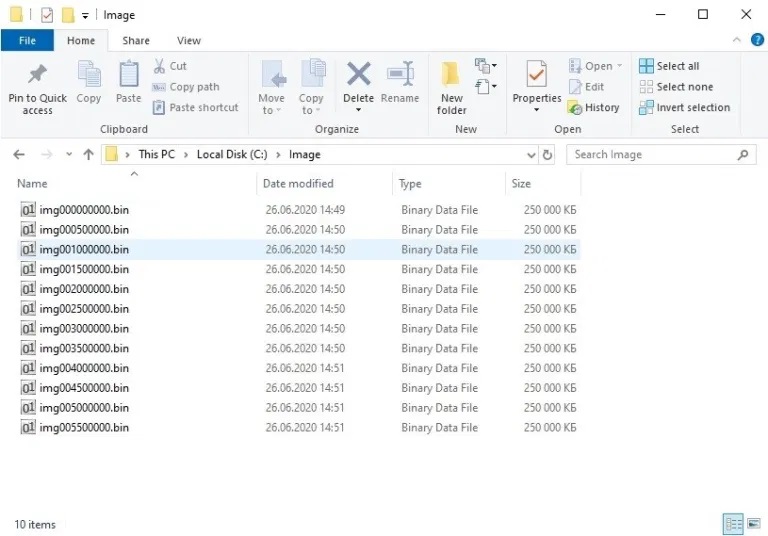The height and width of the screenshot is (536, 768).
Task: Open Properties with the checkmark icon
Action: click(x=537, y=76)
